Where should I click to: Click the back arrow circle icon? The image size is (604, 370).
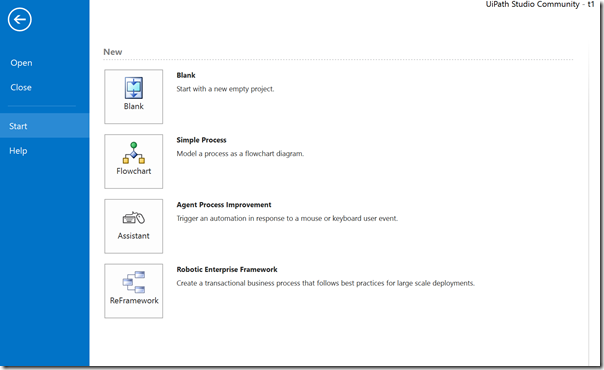click(x=20, y=20)
